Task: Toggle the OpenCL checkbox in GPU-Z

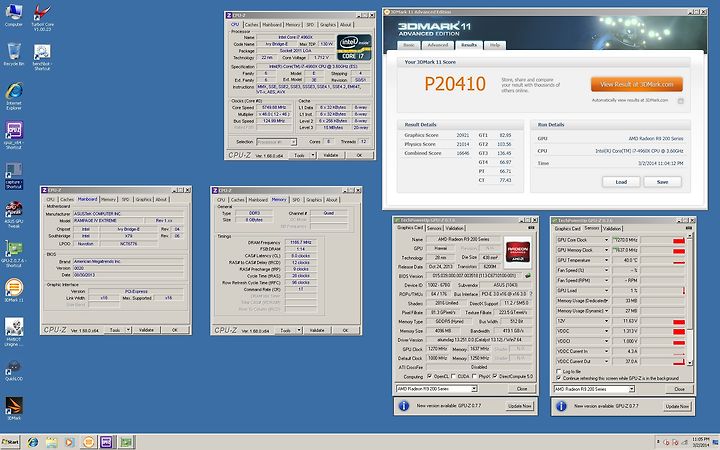Action: (430, 376)
